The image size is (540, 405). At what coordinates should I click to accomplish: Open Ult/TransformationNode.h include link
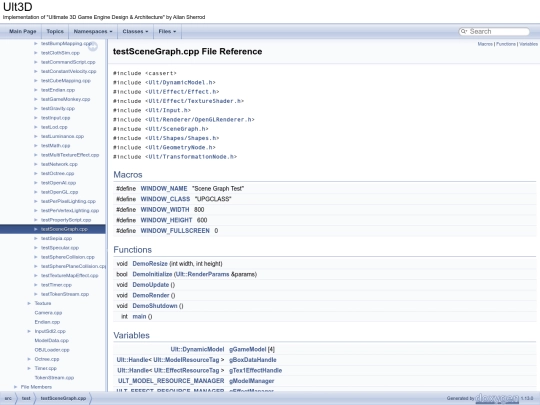(191, 157)
